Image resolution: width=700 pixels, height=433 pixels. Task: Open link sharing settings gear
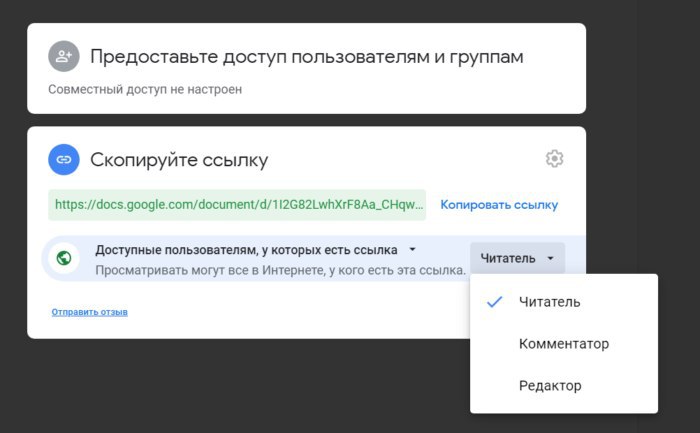pyautogui.click(x=555, y=159)
